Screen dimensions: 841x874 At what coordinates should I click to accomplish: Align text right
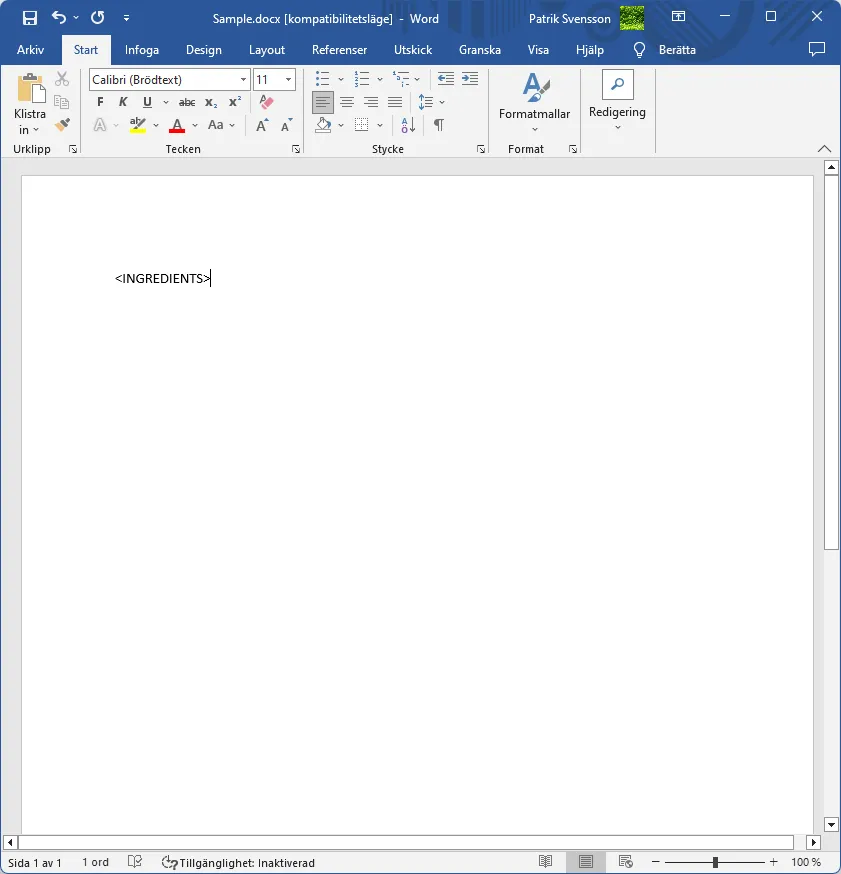point(371,102)
